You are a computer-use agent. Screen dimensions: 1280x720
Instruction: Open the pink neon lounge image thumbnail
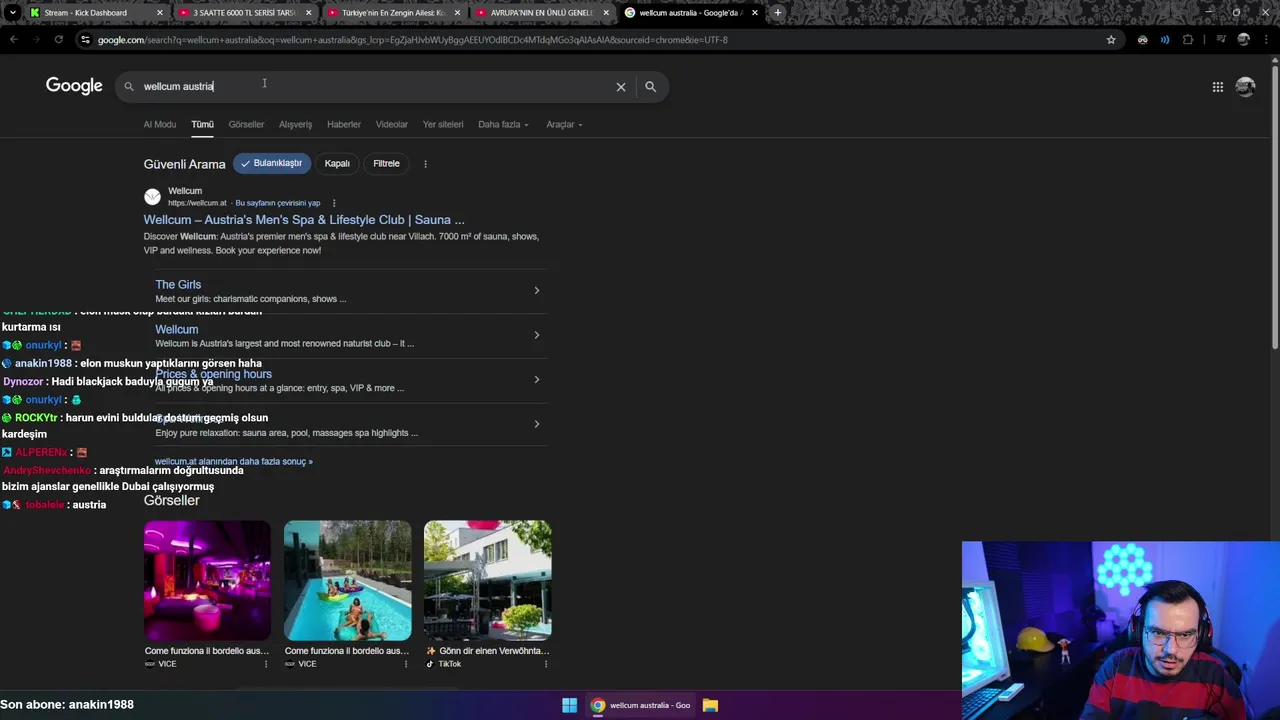coord(207,580)
